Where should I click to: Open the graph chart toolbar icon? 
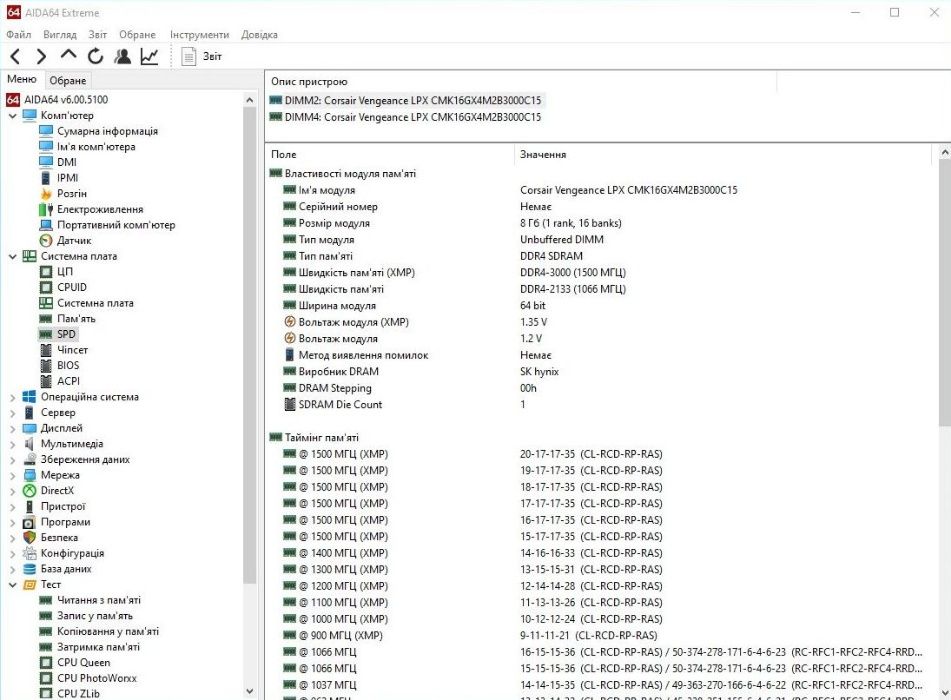click(149, 56)
